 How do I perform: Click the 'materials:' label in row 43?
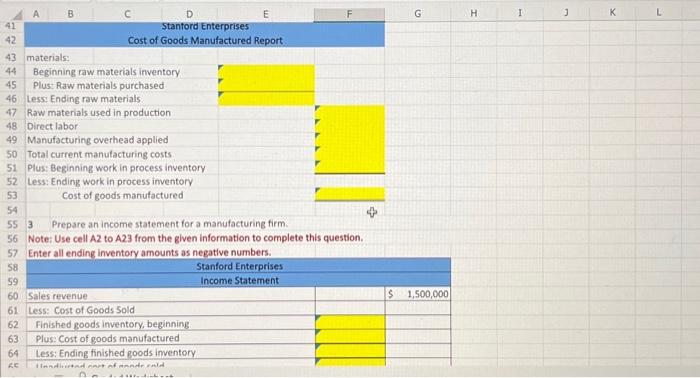48,58
